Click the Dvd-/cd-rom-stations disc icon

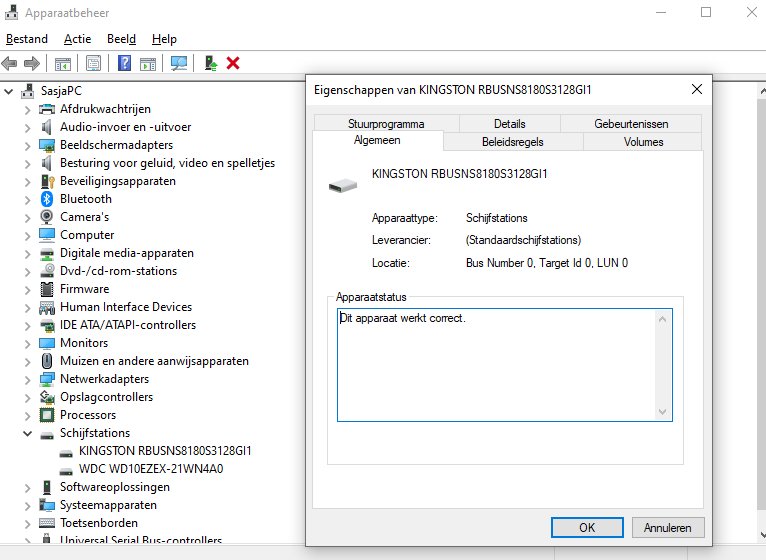47,271
